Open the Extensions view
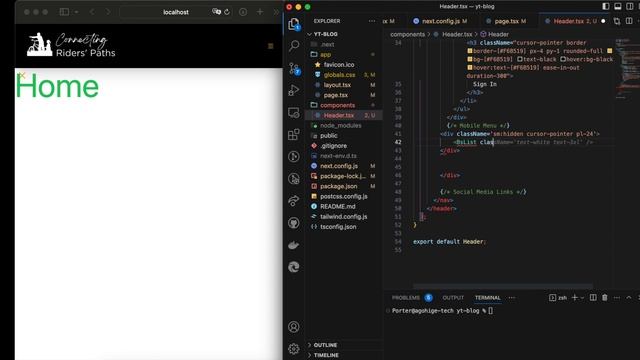 tap(294, 134)
